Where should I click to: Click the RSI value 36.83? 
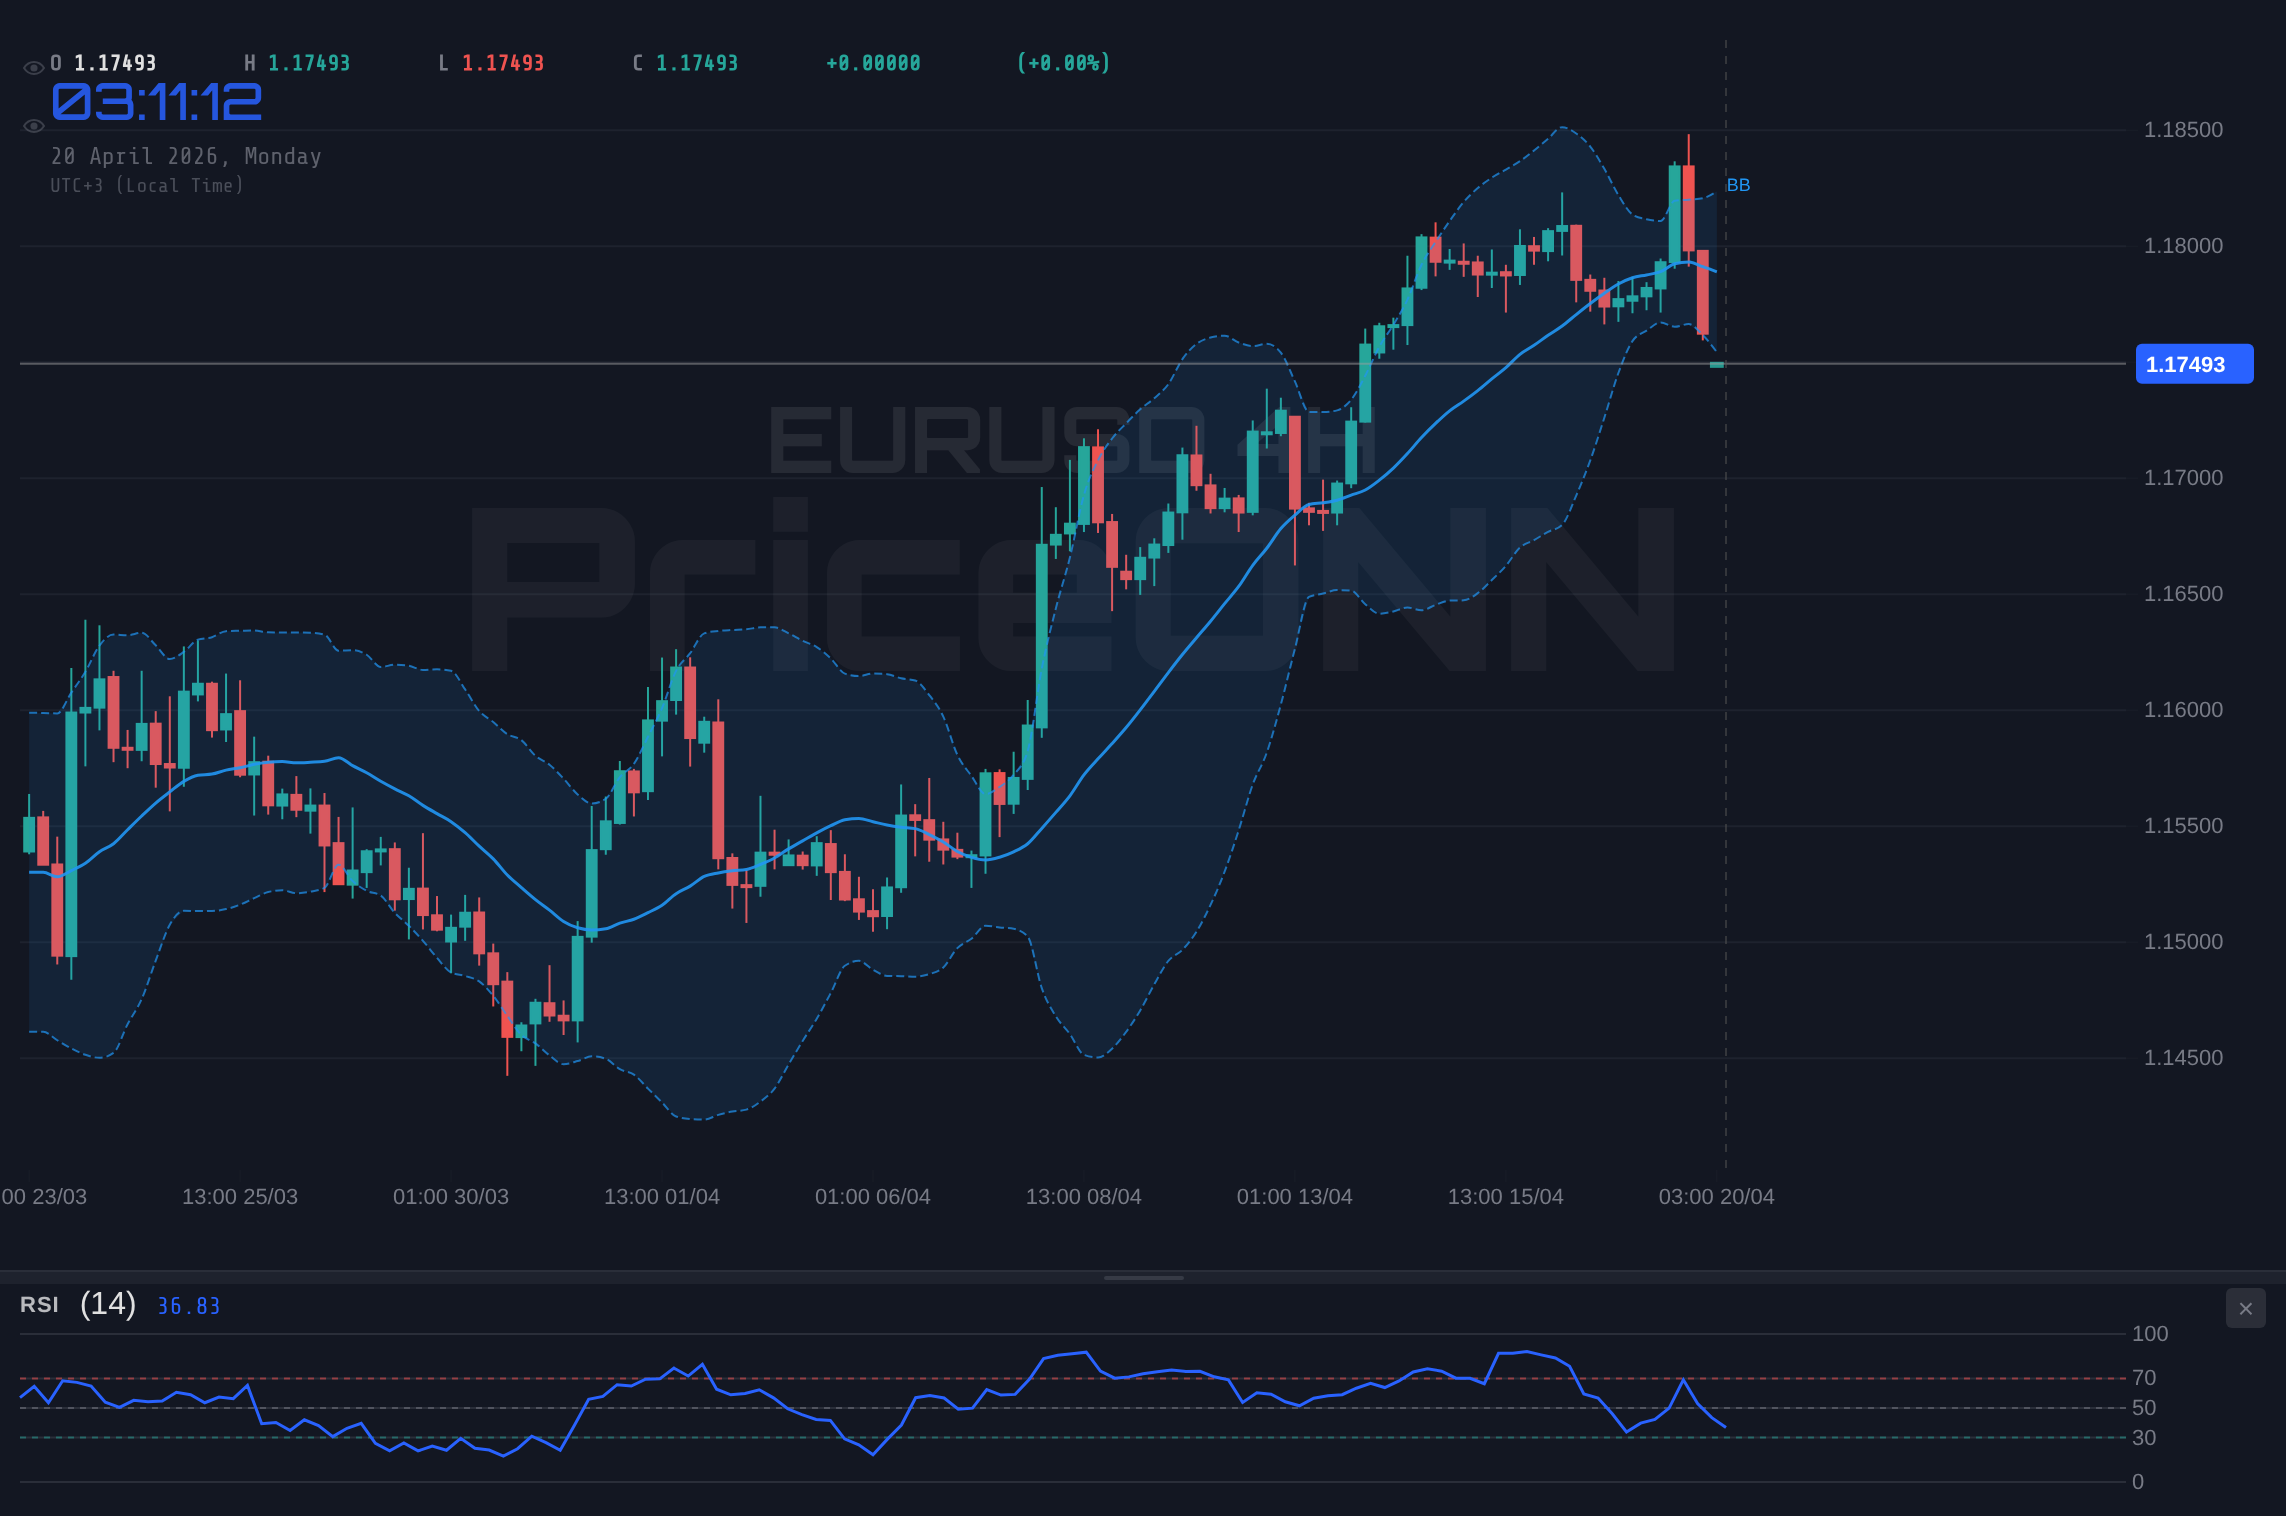point(188,1306)
